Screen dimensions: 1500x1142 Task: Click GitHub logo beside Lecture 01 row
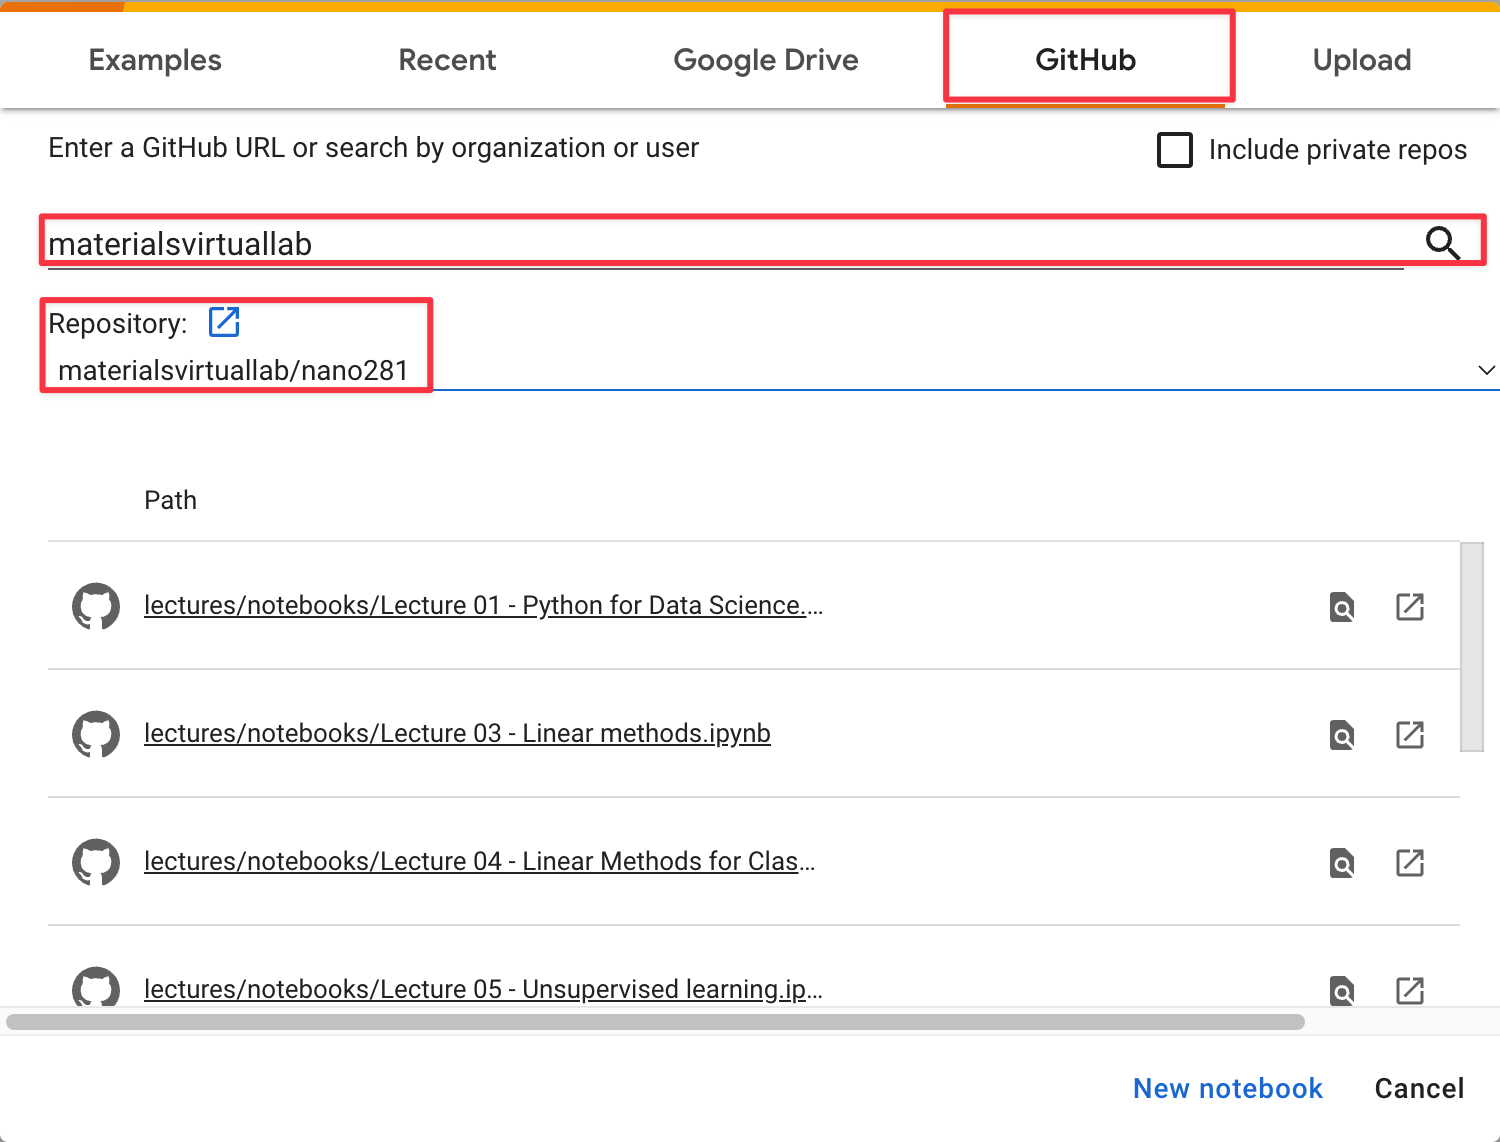coord(96,606)
